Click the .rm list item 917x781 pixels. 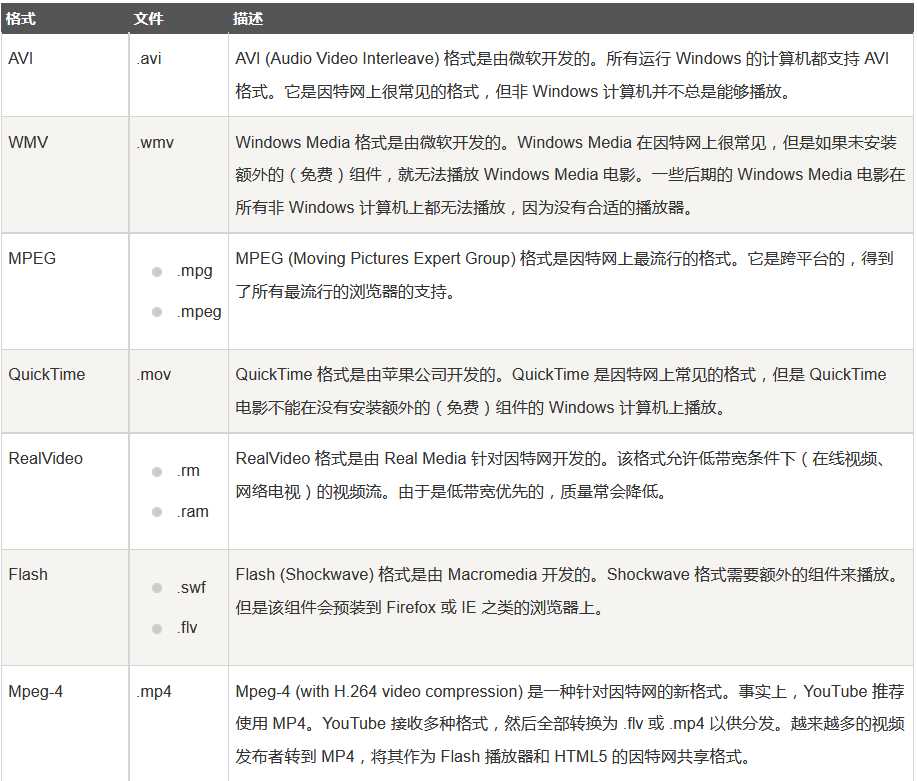click(x=188, y=471)
